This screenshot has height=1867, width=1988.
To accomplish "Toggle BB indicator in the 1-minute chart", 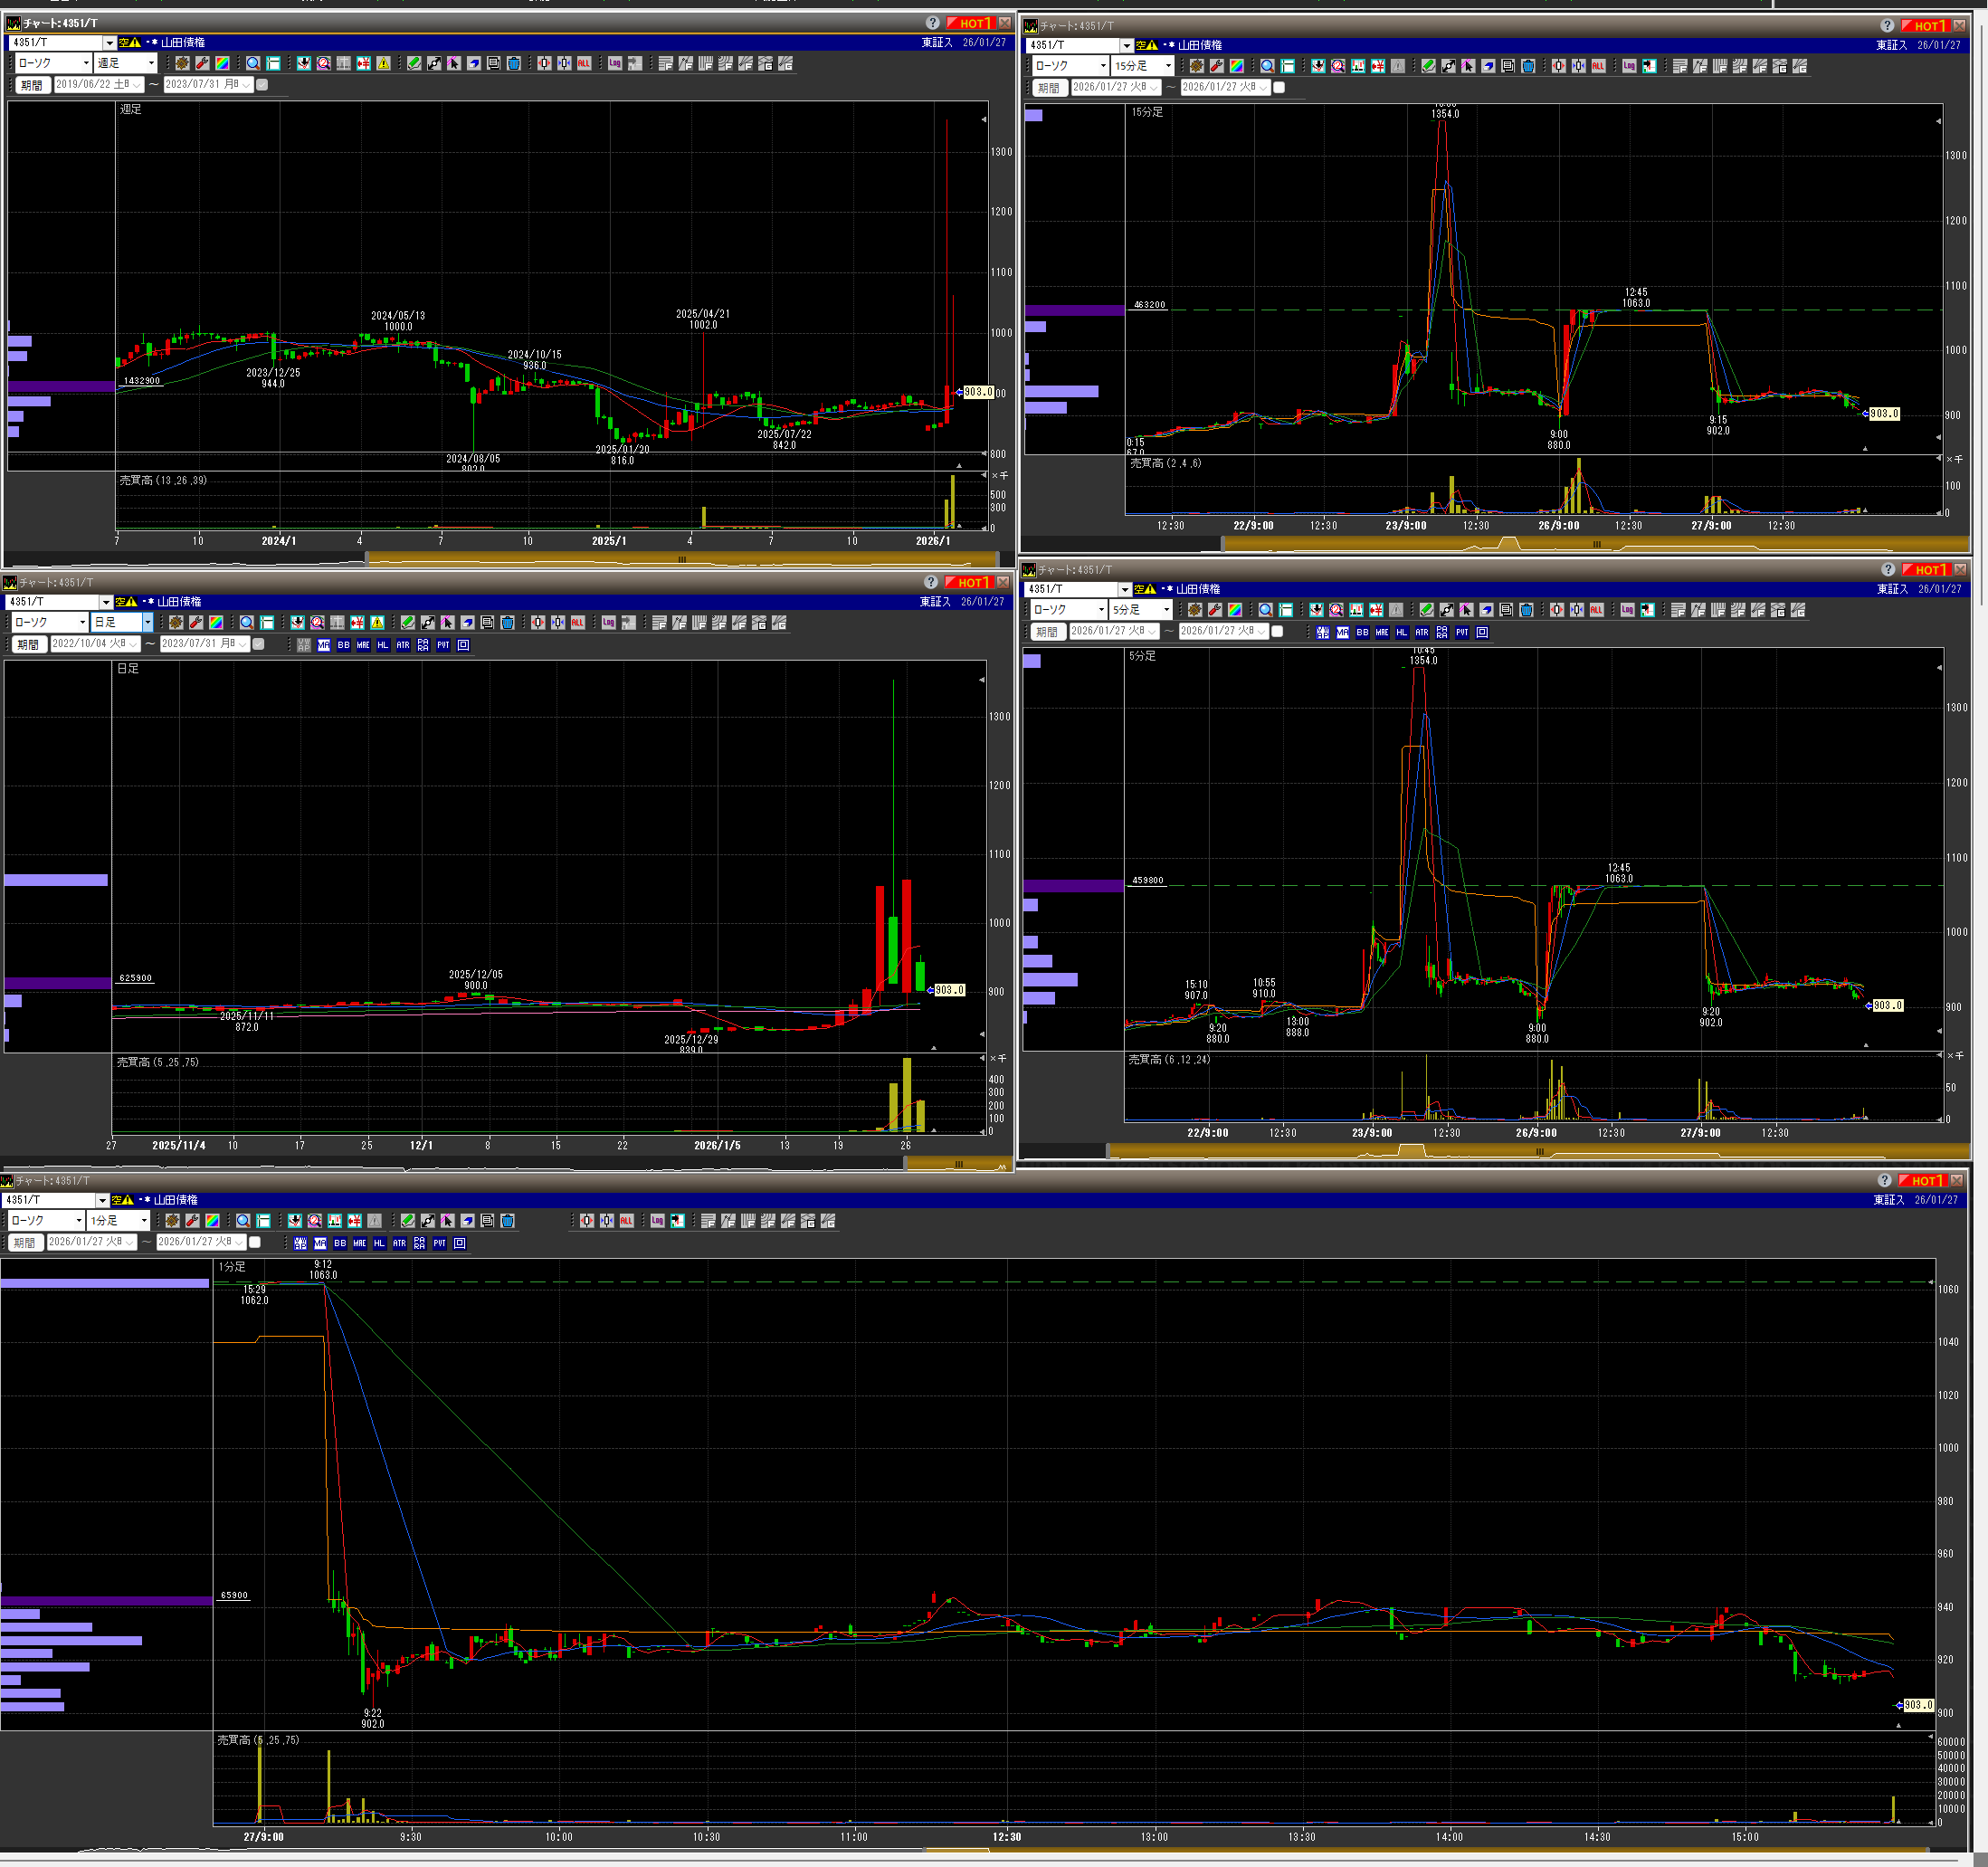I will [x=340, y=1243].
